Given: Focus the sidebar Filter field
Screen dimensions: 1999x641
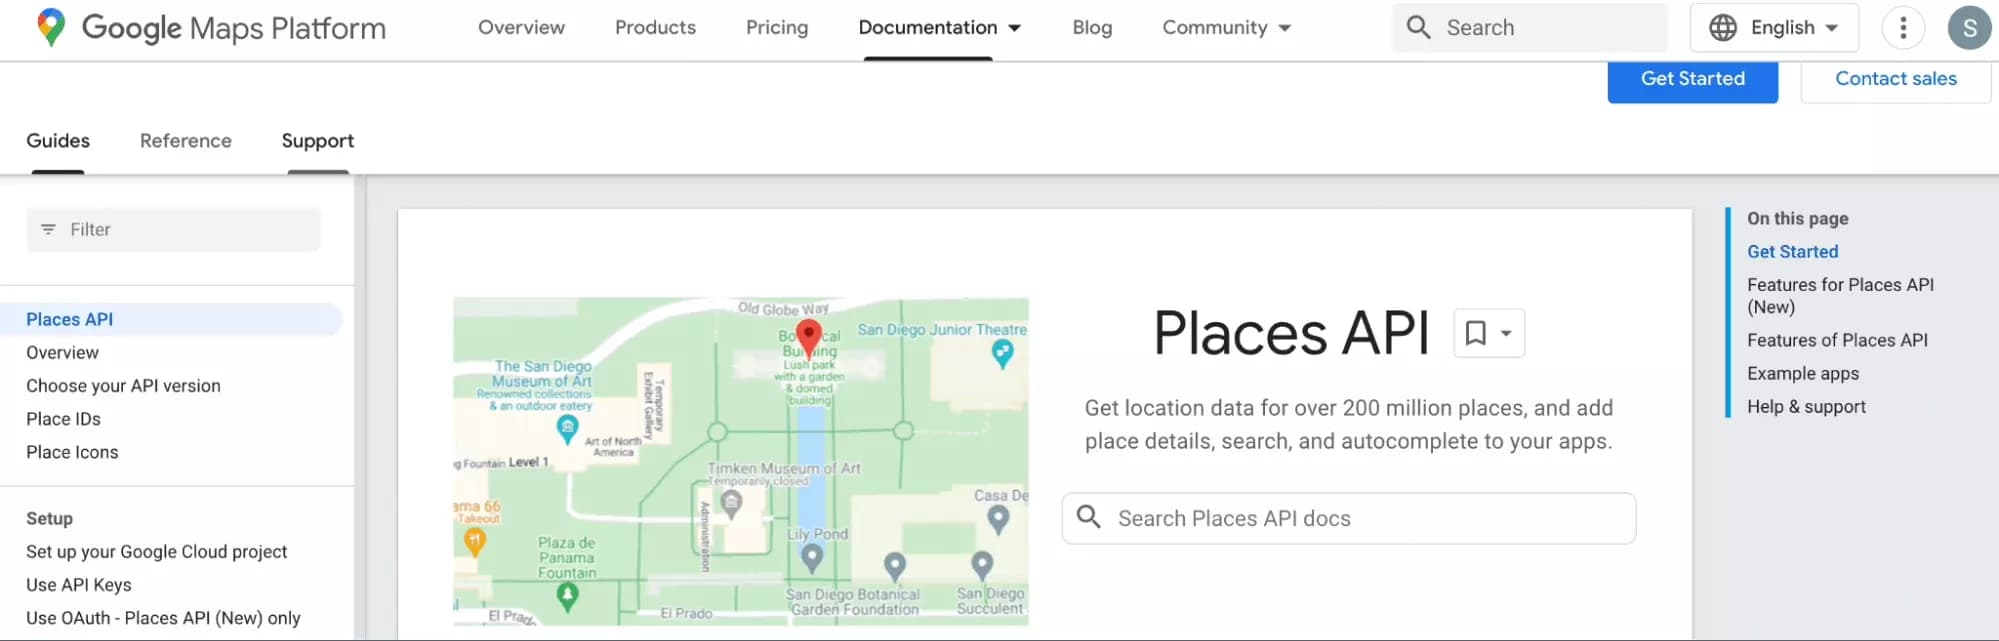Looking at the screenshot, I should click(x=174, y=229).
